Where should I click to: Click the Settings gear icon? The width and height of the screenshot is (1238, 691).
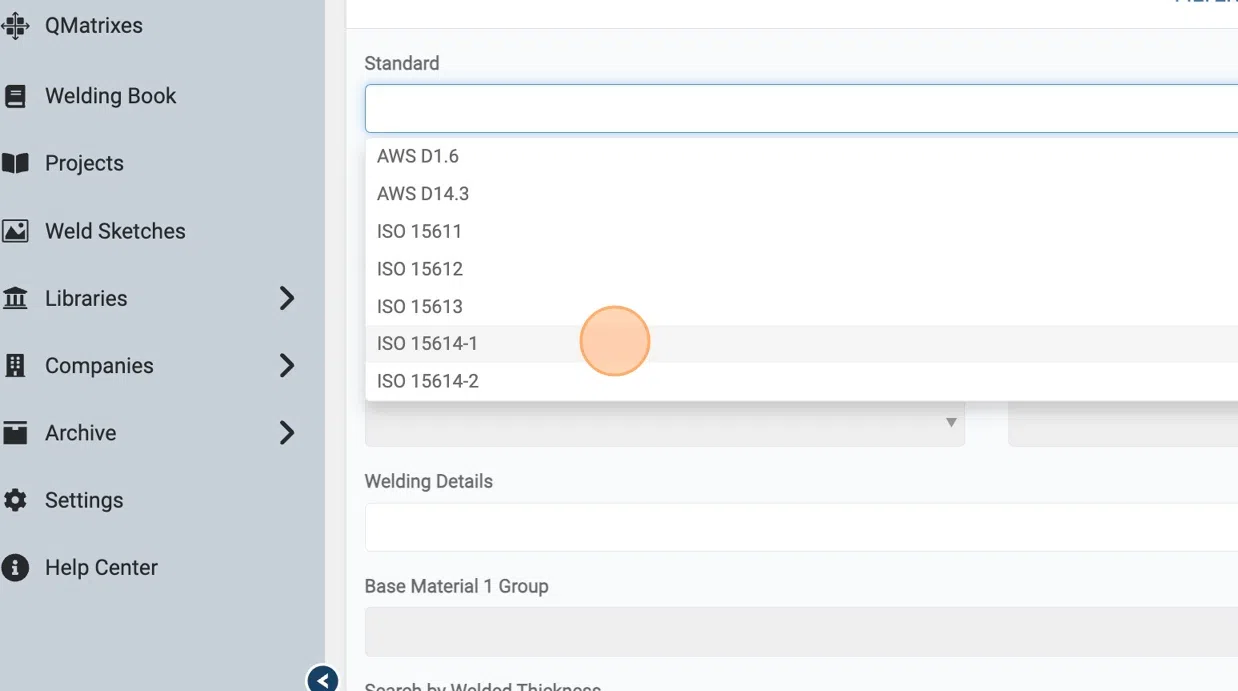point(15,500)
